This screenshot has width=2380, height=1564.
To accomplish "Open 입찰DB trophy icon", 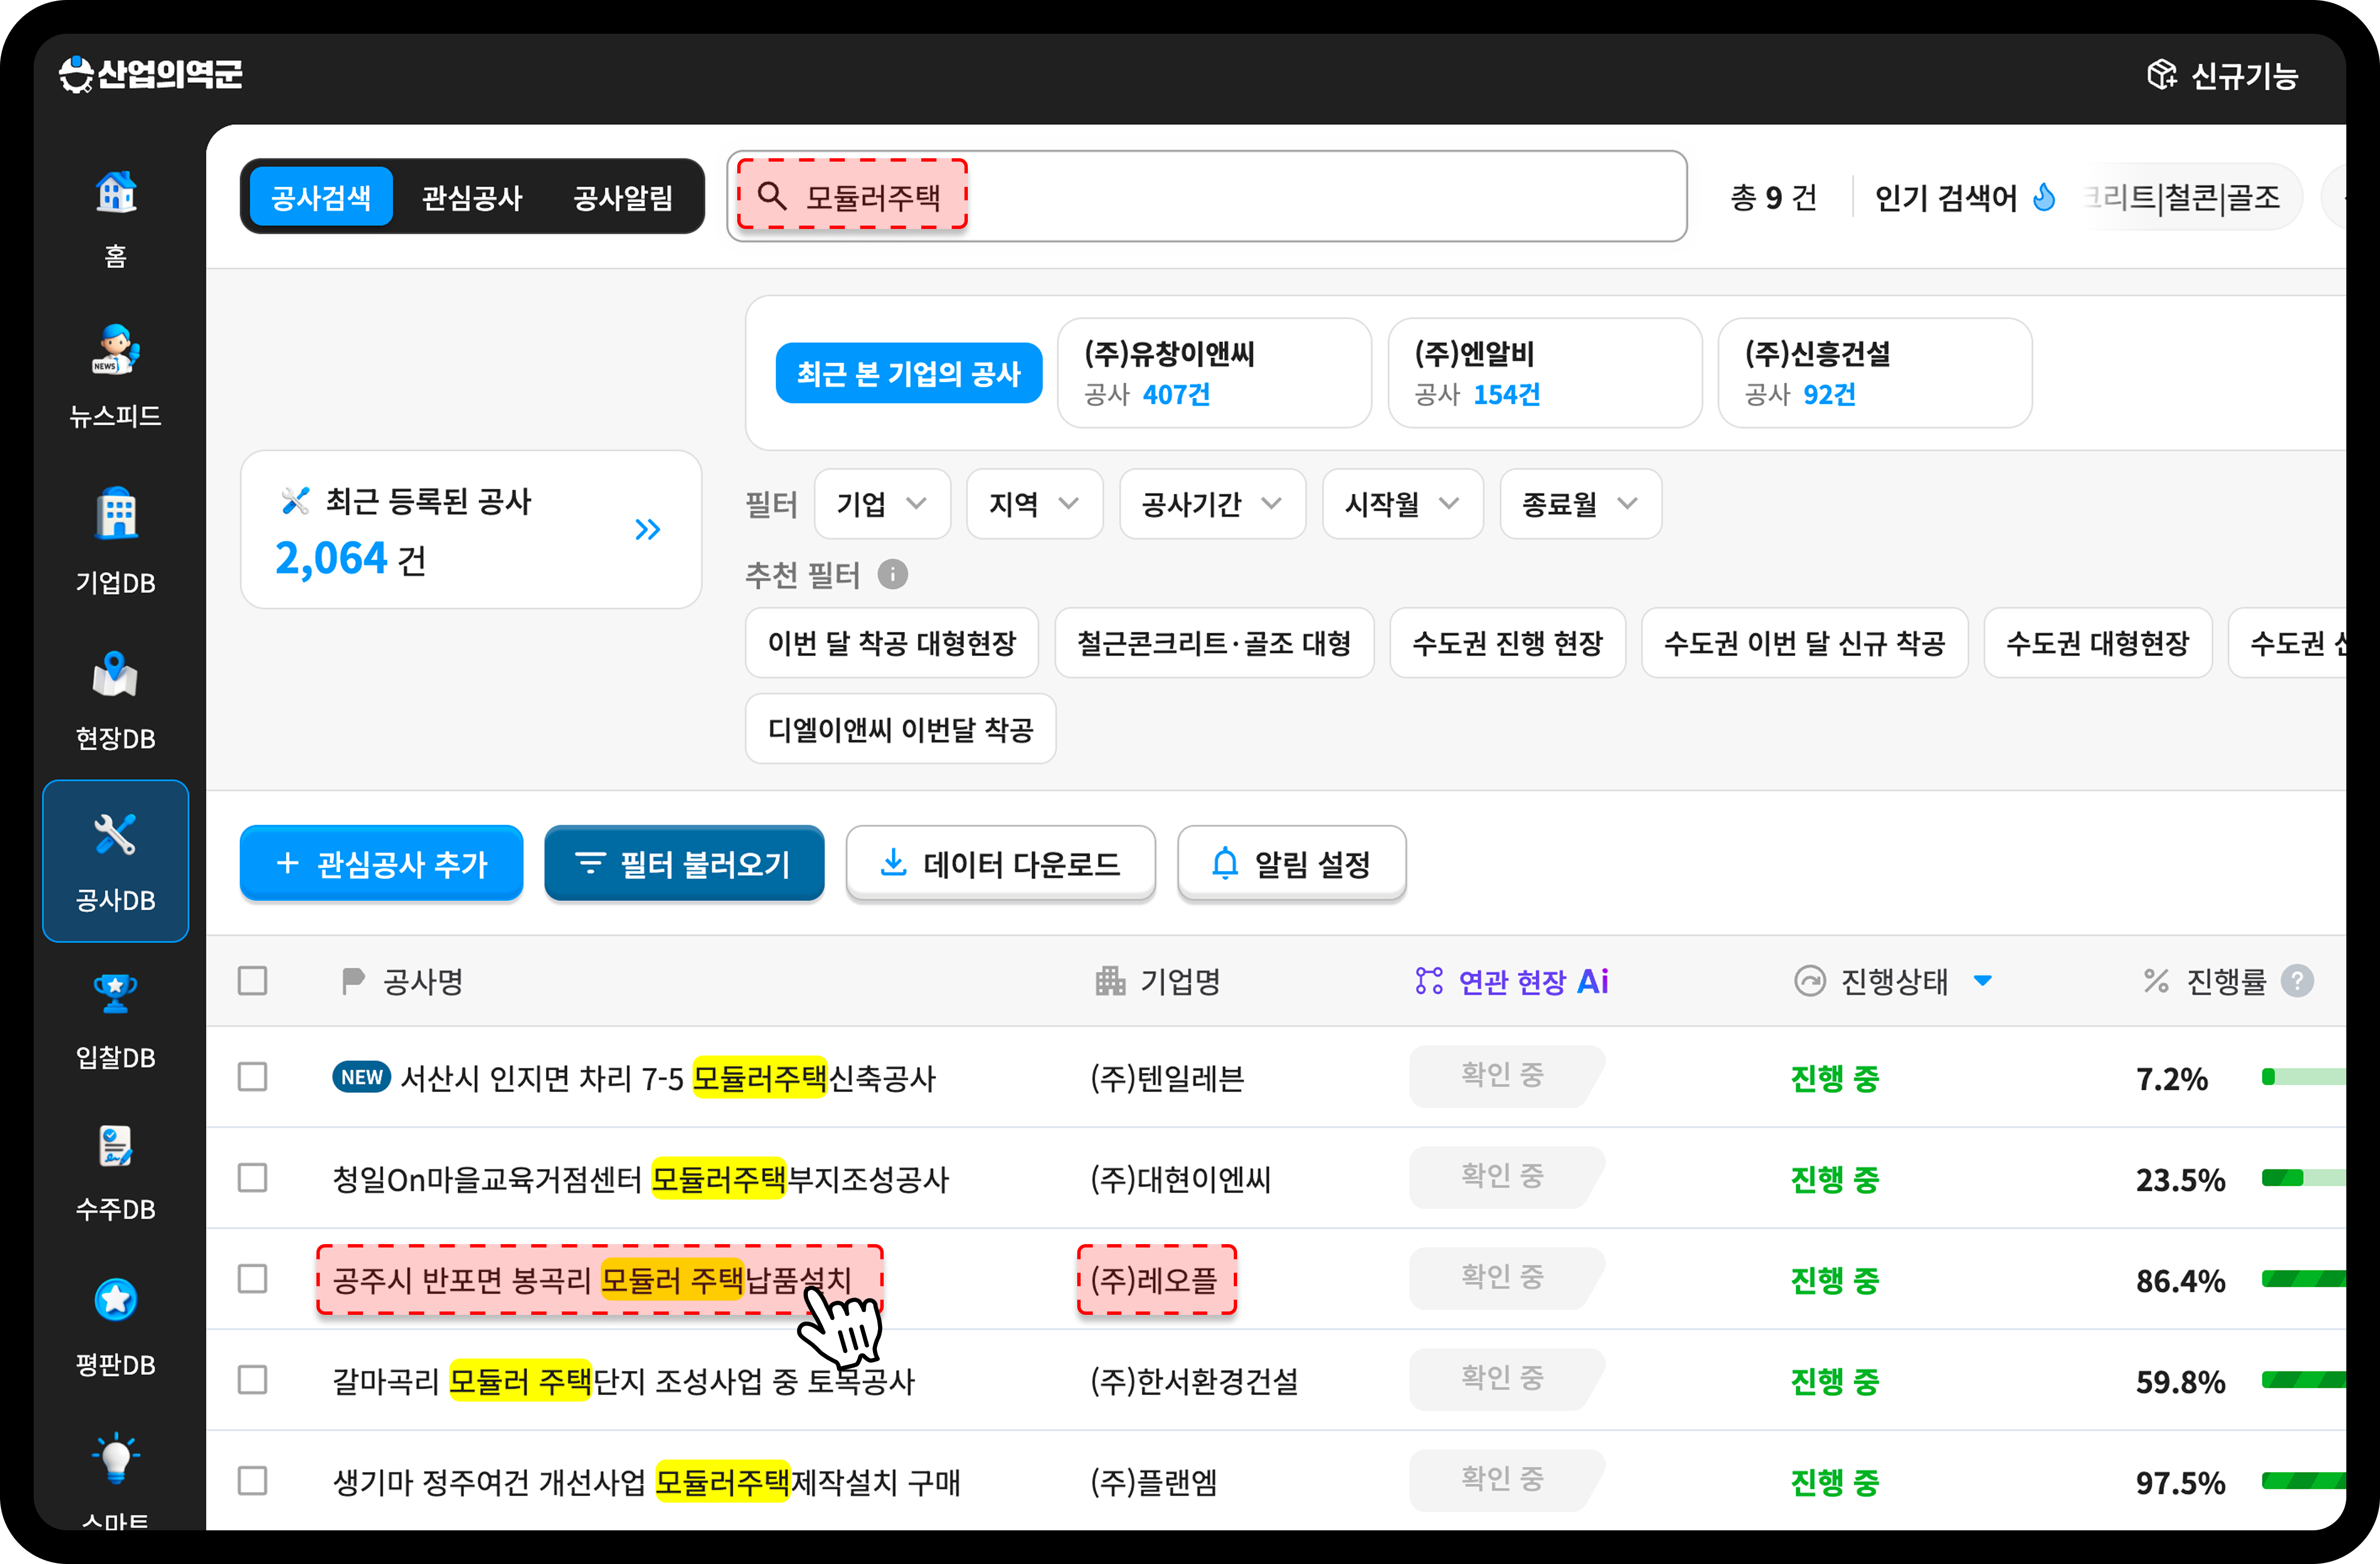I will (116, 993).
